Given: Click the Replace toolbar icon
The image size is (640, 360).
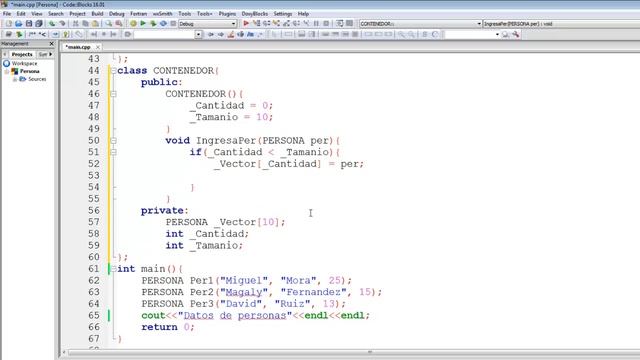Looking at the screenshot, I should pyautogui.click(x=119, y=24).
